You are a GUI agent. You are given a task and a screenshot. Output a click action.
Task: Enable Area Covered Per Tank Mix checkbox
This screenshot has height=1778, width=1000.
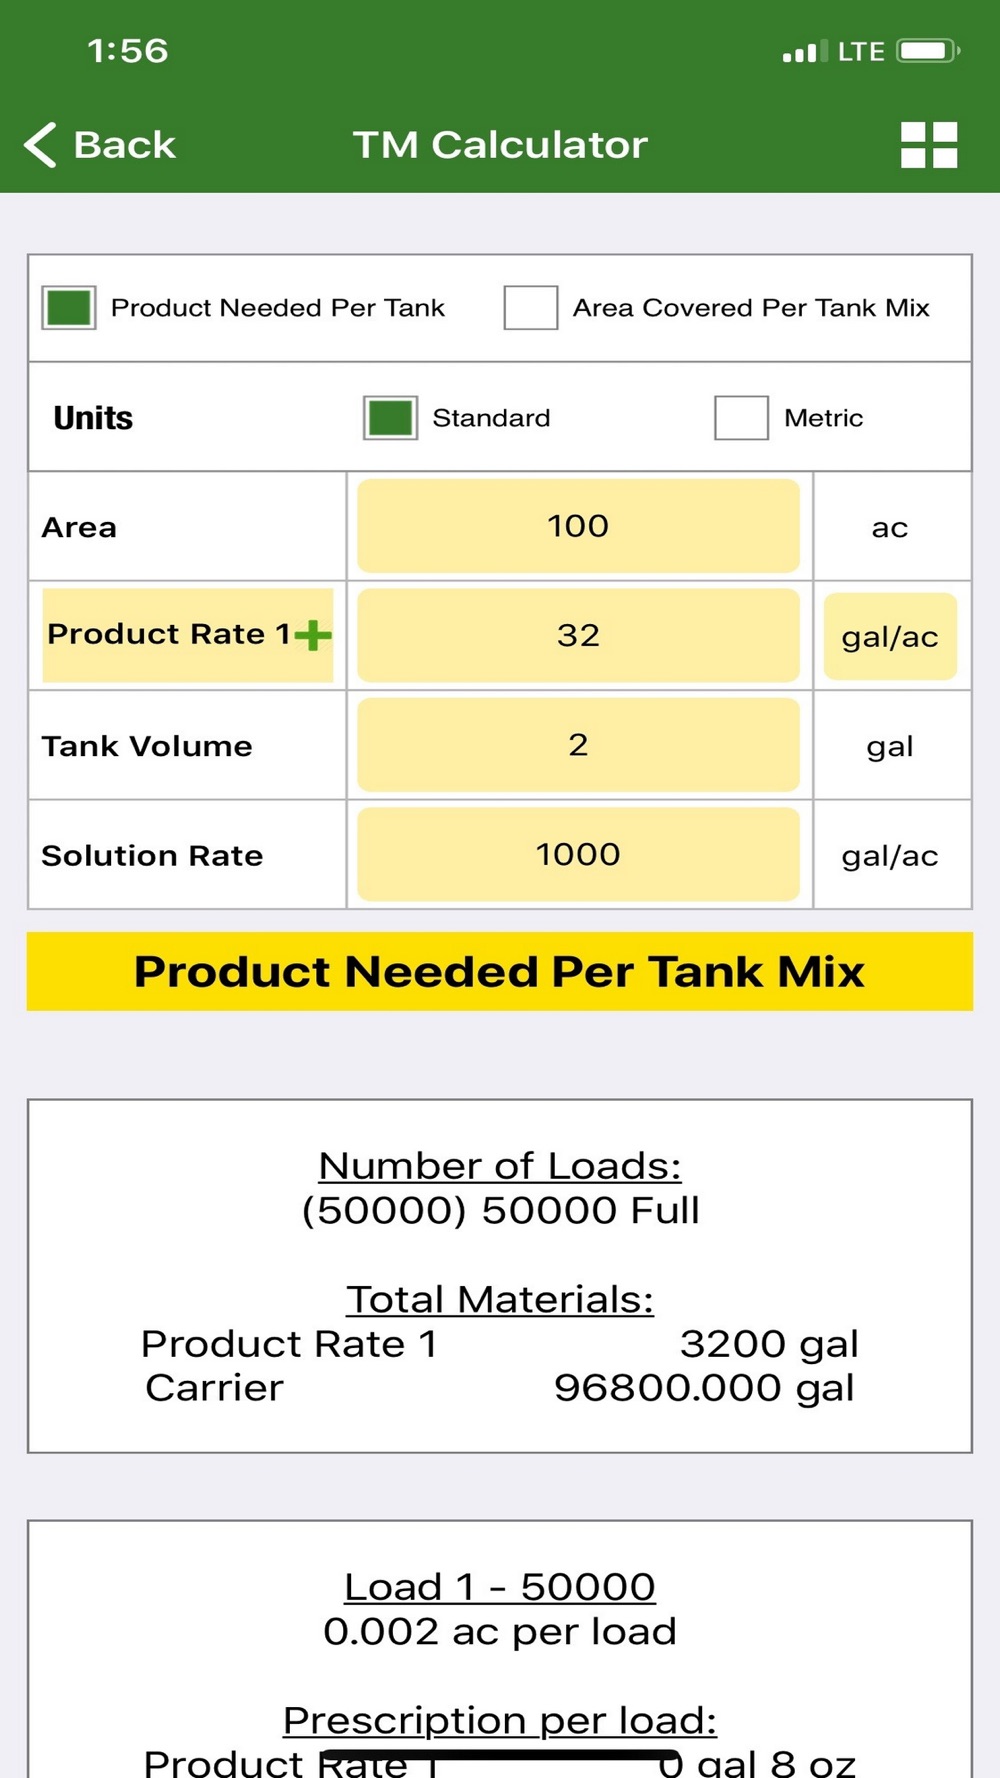531,307
